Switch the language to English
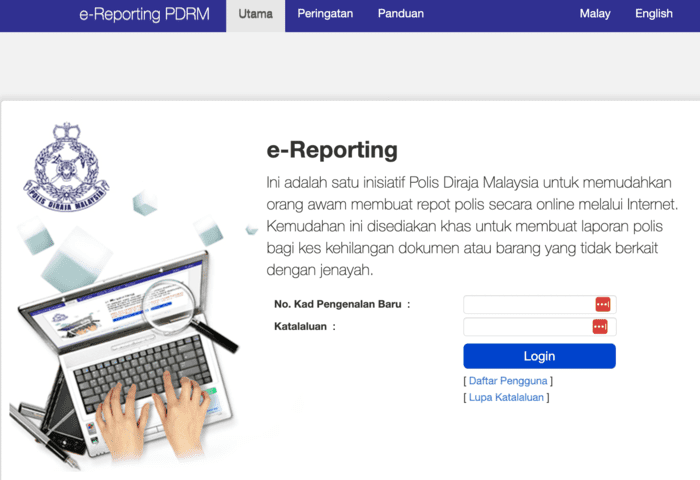This screenshot has height=480, width=700. (x=654, y=14)
